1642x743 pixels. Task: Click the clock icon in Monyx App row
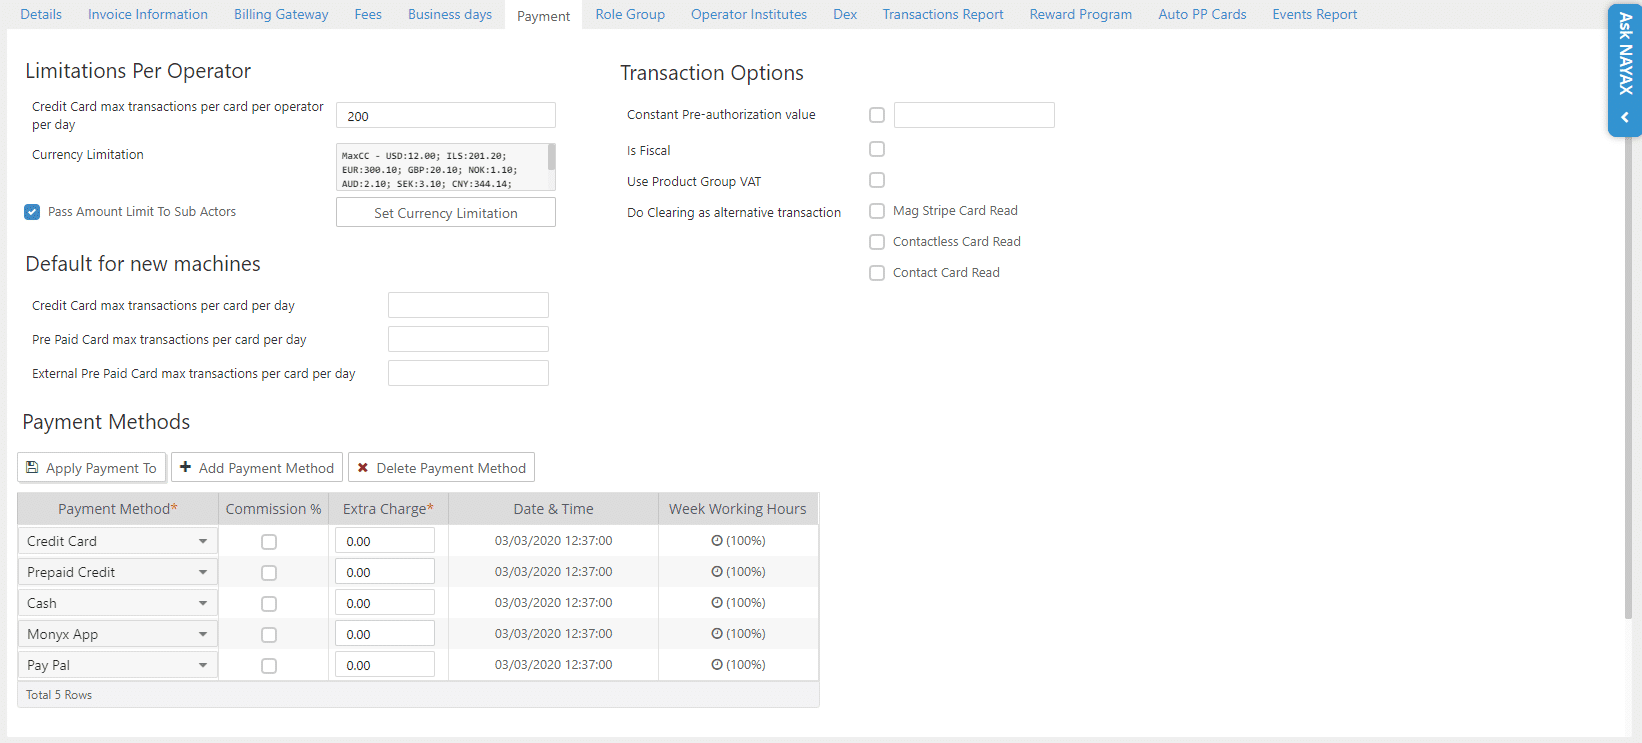[716, 634]
